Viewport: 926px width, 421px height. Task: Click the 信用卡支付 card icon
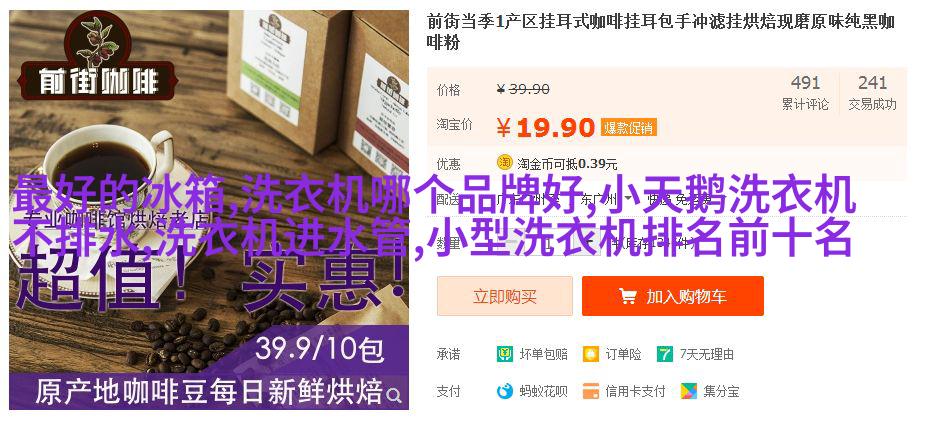[591, 391]
